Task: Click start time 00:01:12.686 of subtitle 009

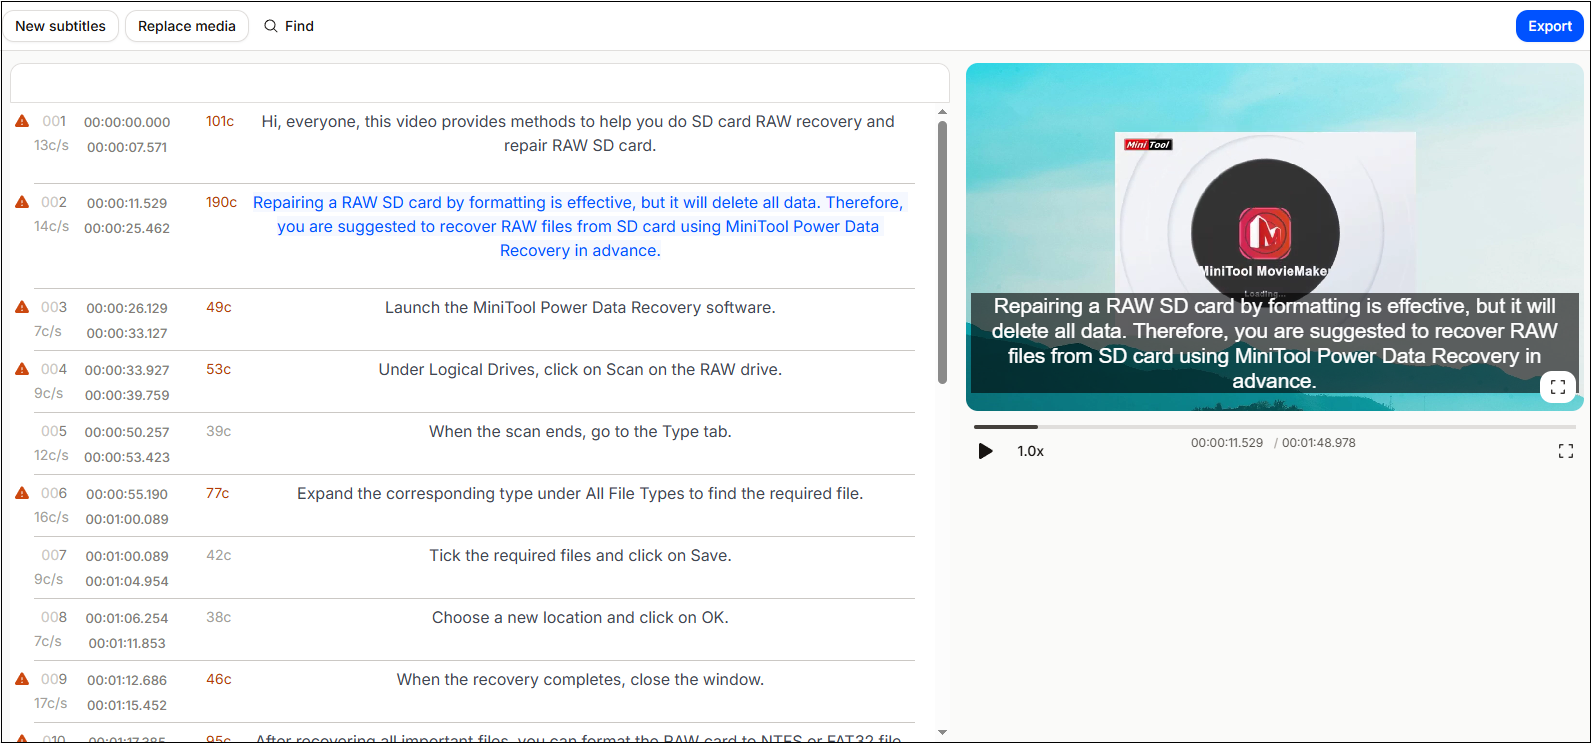Action: coord(127,680)
